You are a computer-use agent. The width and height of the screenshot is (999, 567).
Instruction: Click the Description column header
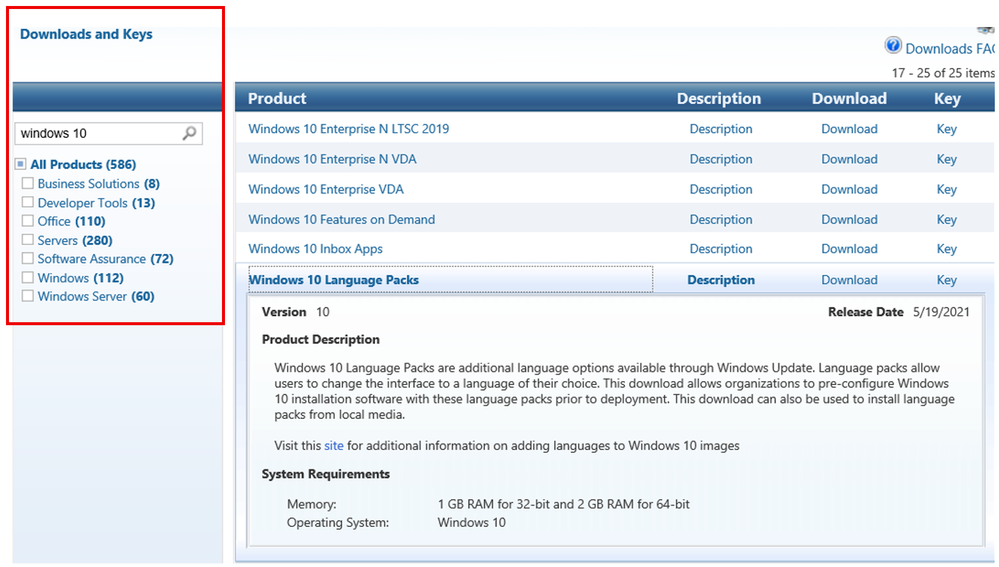[x=719, y=98]
